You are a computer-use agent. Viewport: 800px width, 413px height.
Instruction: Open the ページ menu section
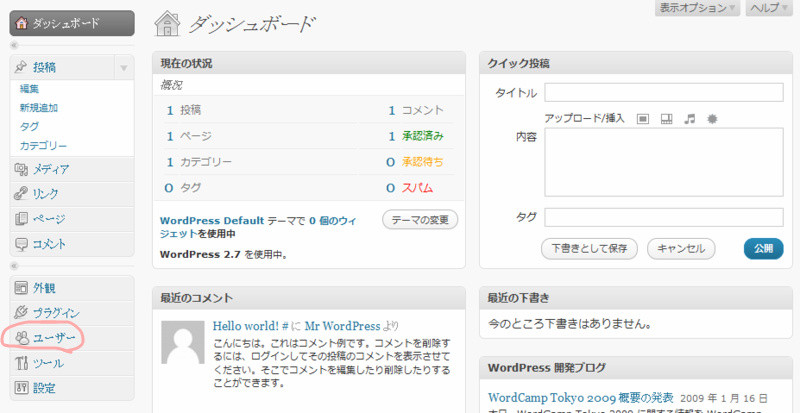(72, 219)
